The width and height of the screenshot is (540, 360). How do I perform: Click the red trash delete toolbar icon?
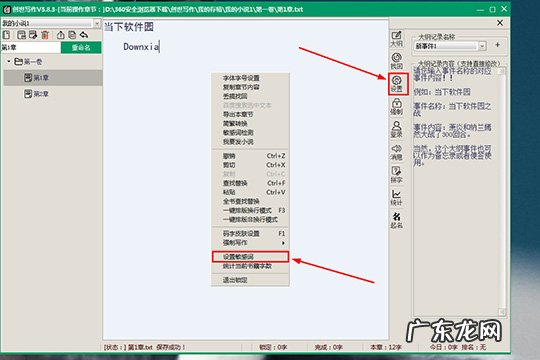click(x=45, y=34)
